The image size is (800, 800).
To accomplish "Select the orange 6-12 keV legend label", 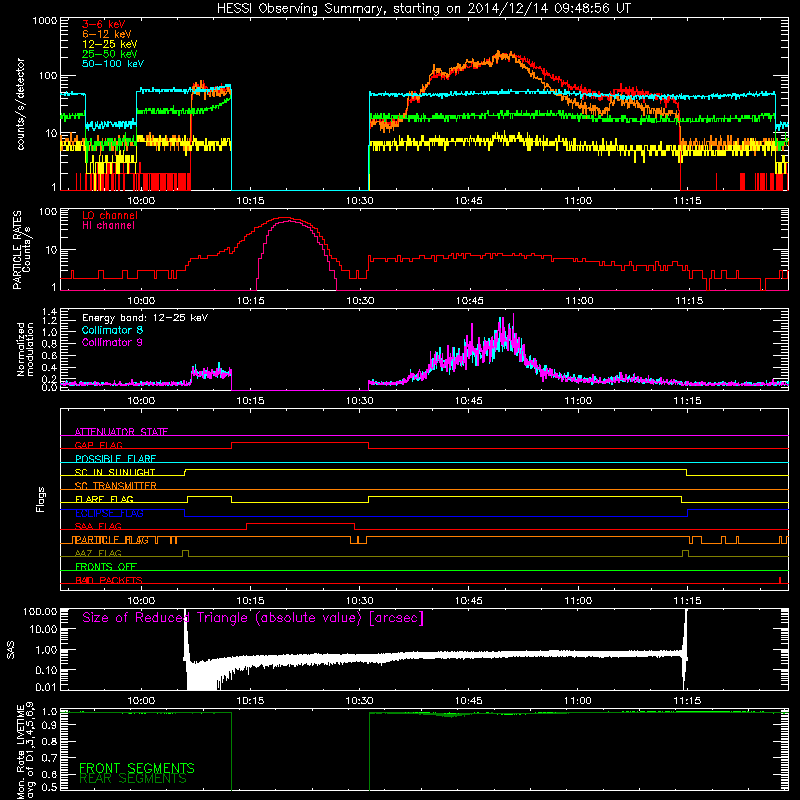I will [x=107, y=34].
